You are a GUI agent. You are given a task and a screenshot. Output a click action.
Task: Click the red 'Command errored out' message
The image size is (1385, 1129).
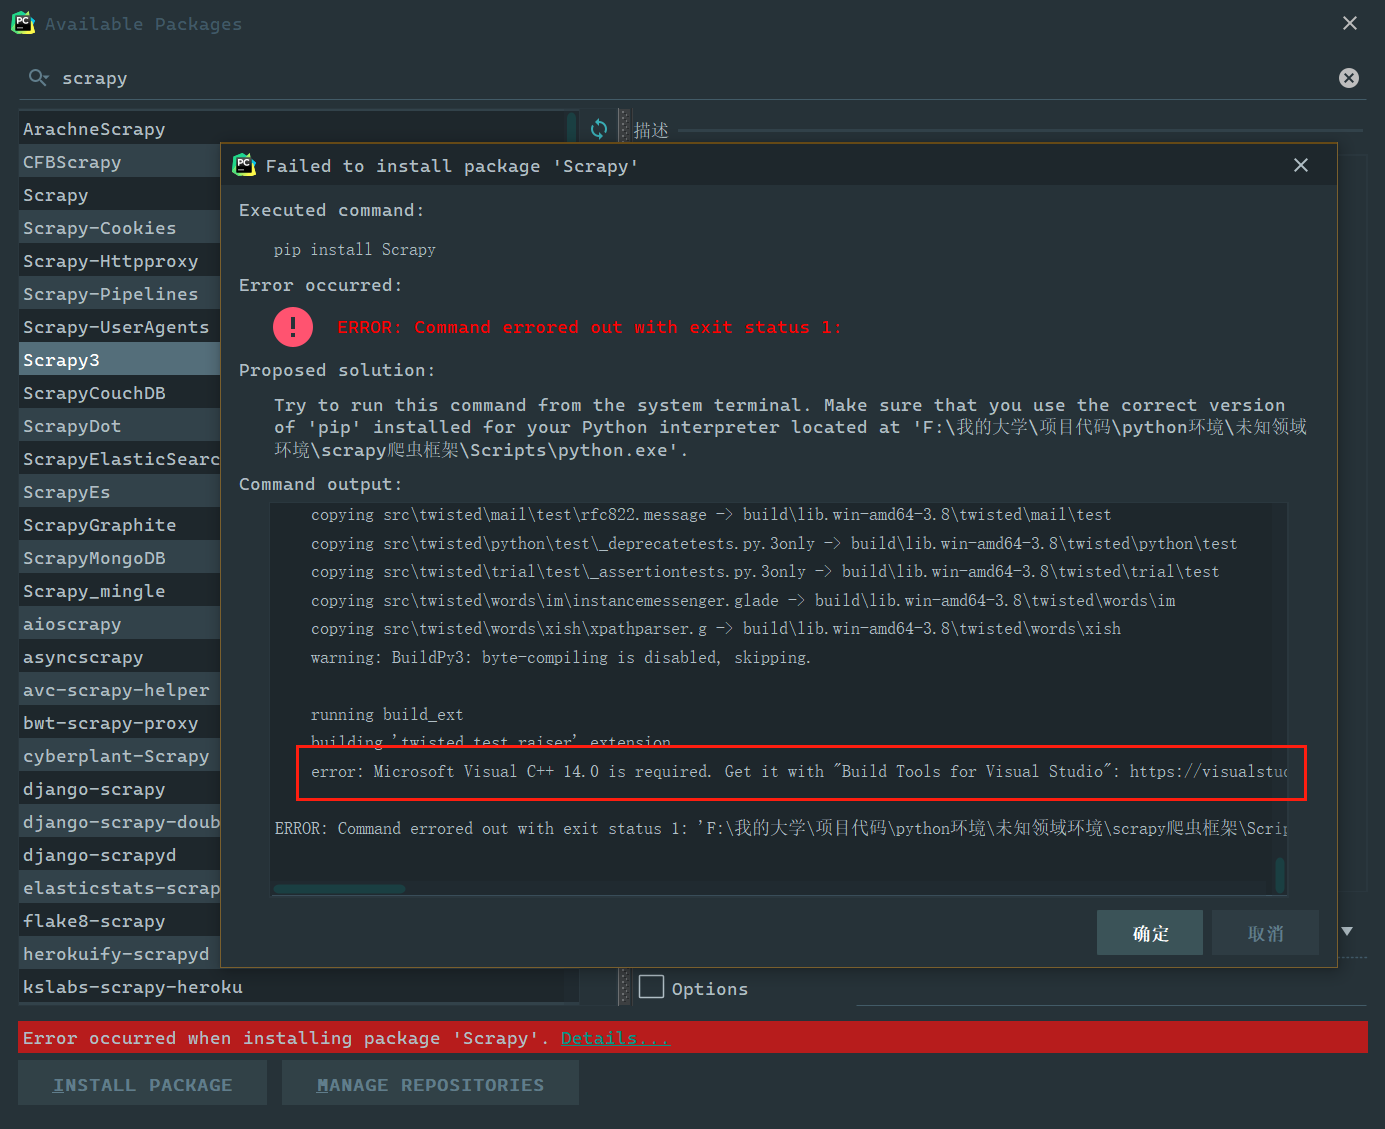[x=590, y=327]
